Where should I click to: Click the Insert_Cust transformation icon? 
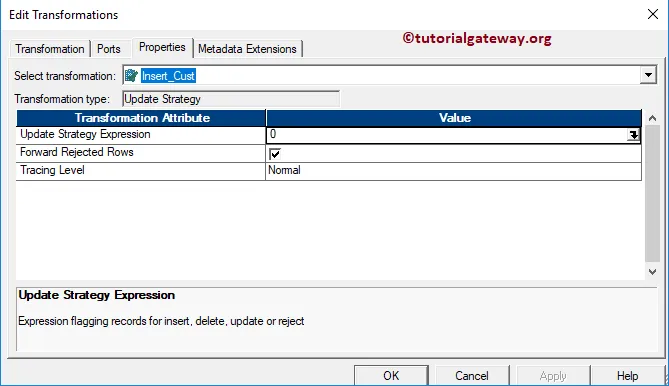(x=131, y=75)
